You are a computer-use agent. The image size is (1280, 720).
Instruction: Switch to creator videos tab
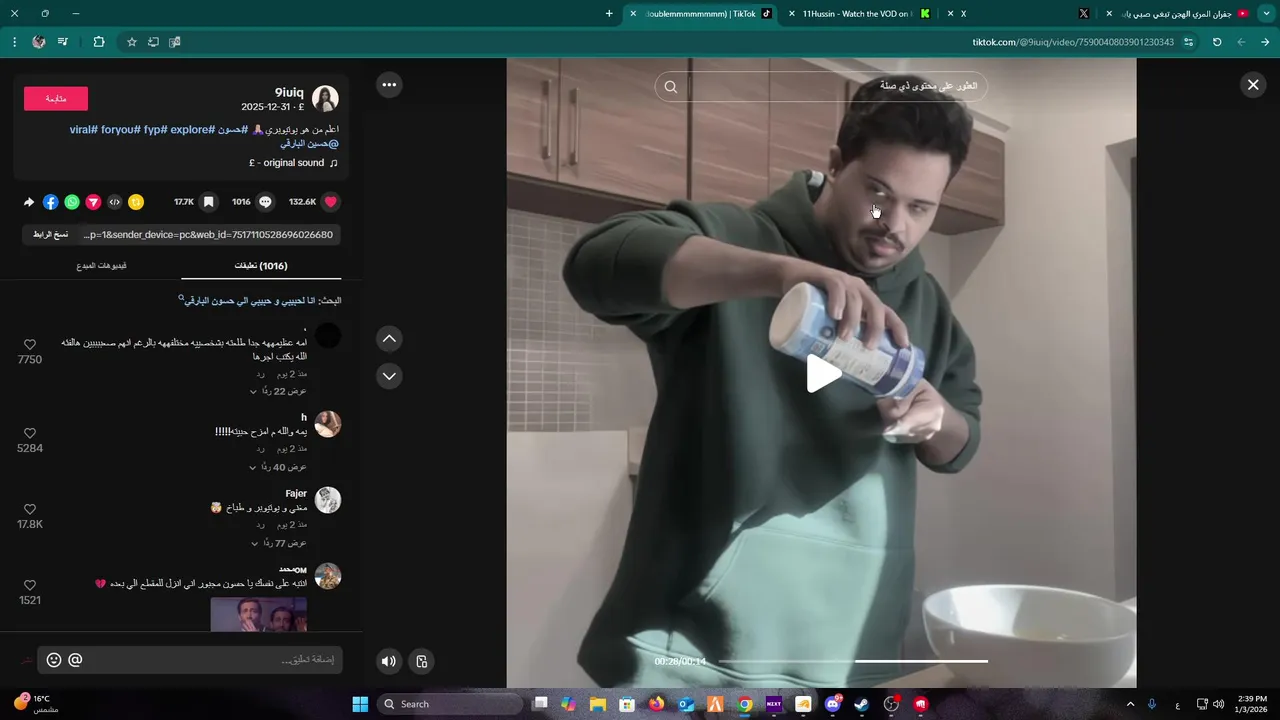(101, 266)
